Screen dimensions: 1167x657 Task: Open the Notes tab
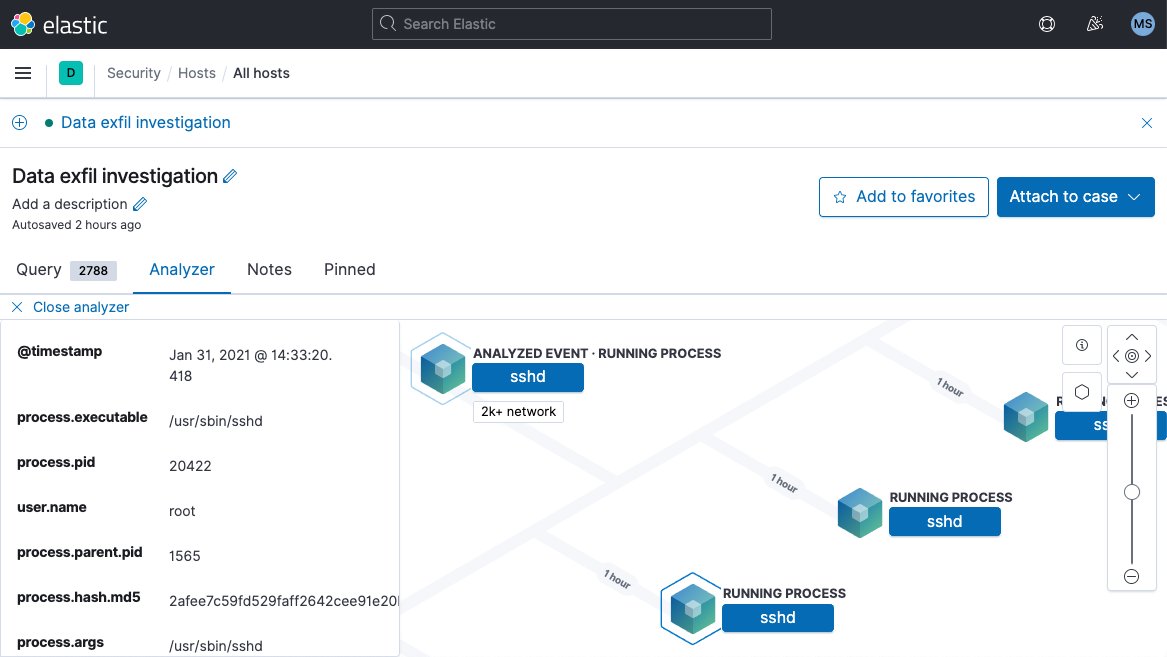(x=269, y=269)
